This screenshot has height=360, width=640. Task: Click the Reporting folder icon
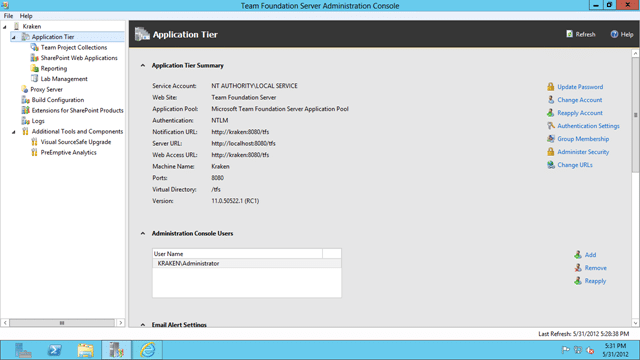(x=35, y=68)
